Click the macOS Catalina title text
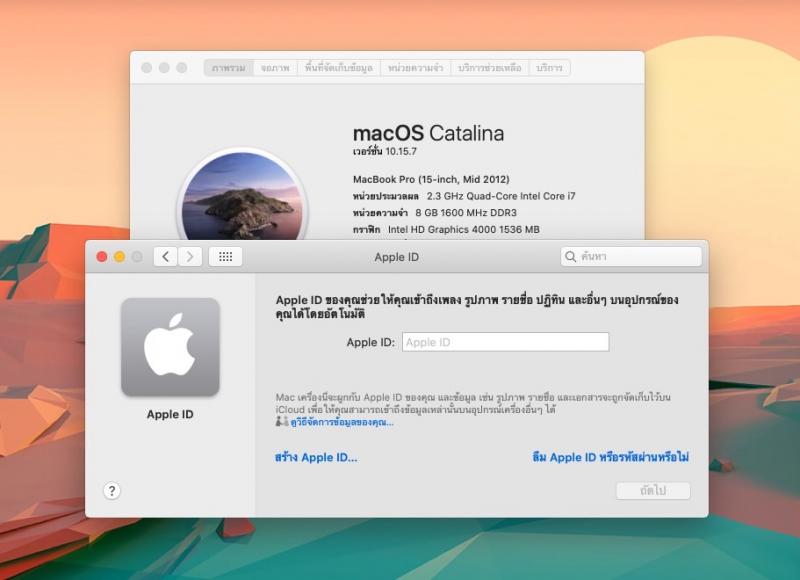Image resolution: width=800 pixels, height=580 pixels. 429,133
